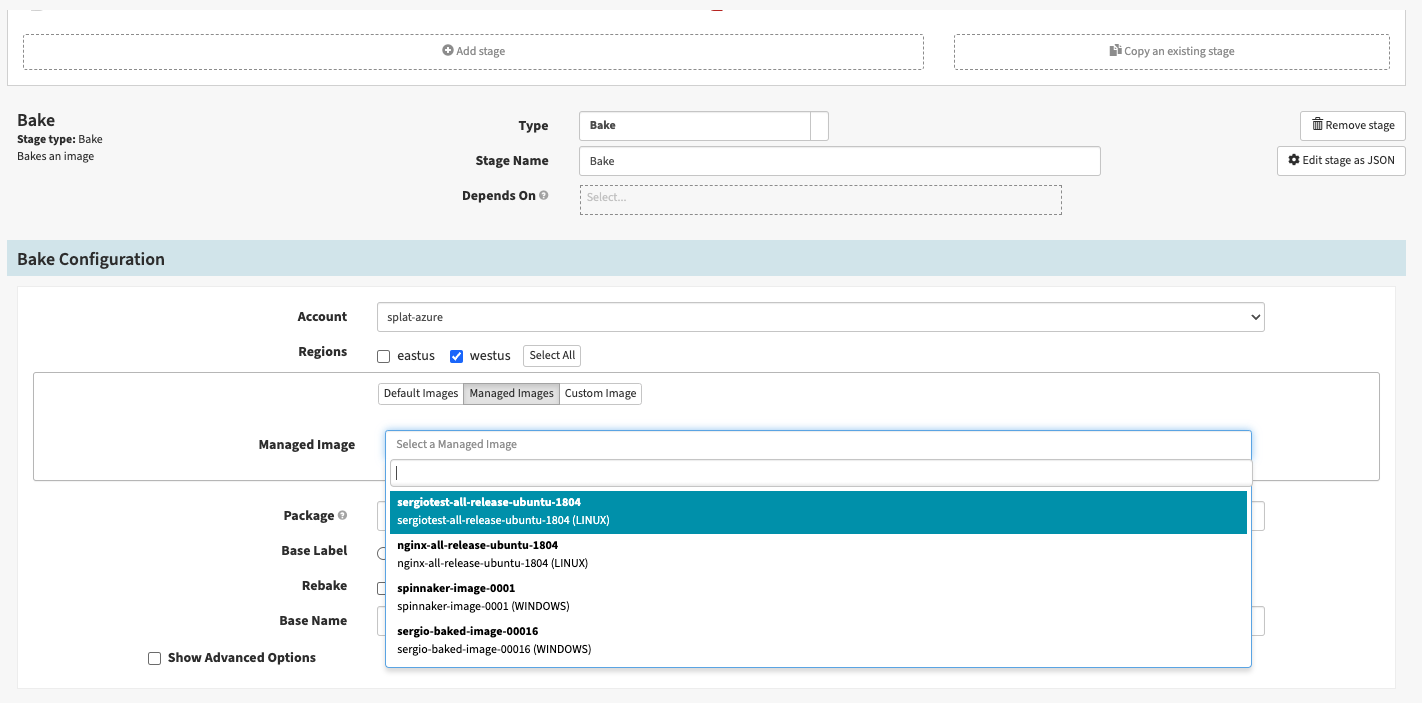This screenshot has height=703, width=1422.
Task: Click the gear icon on Edit stage as JSON
Action: [1294, 160]
